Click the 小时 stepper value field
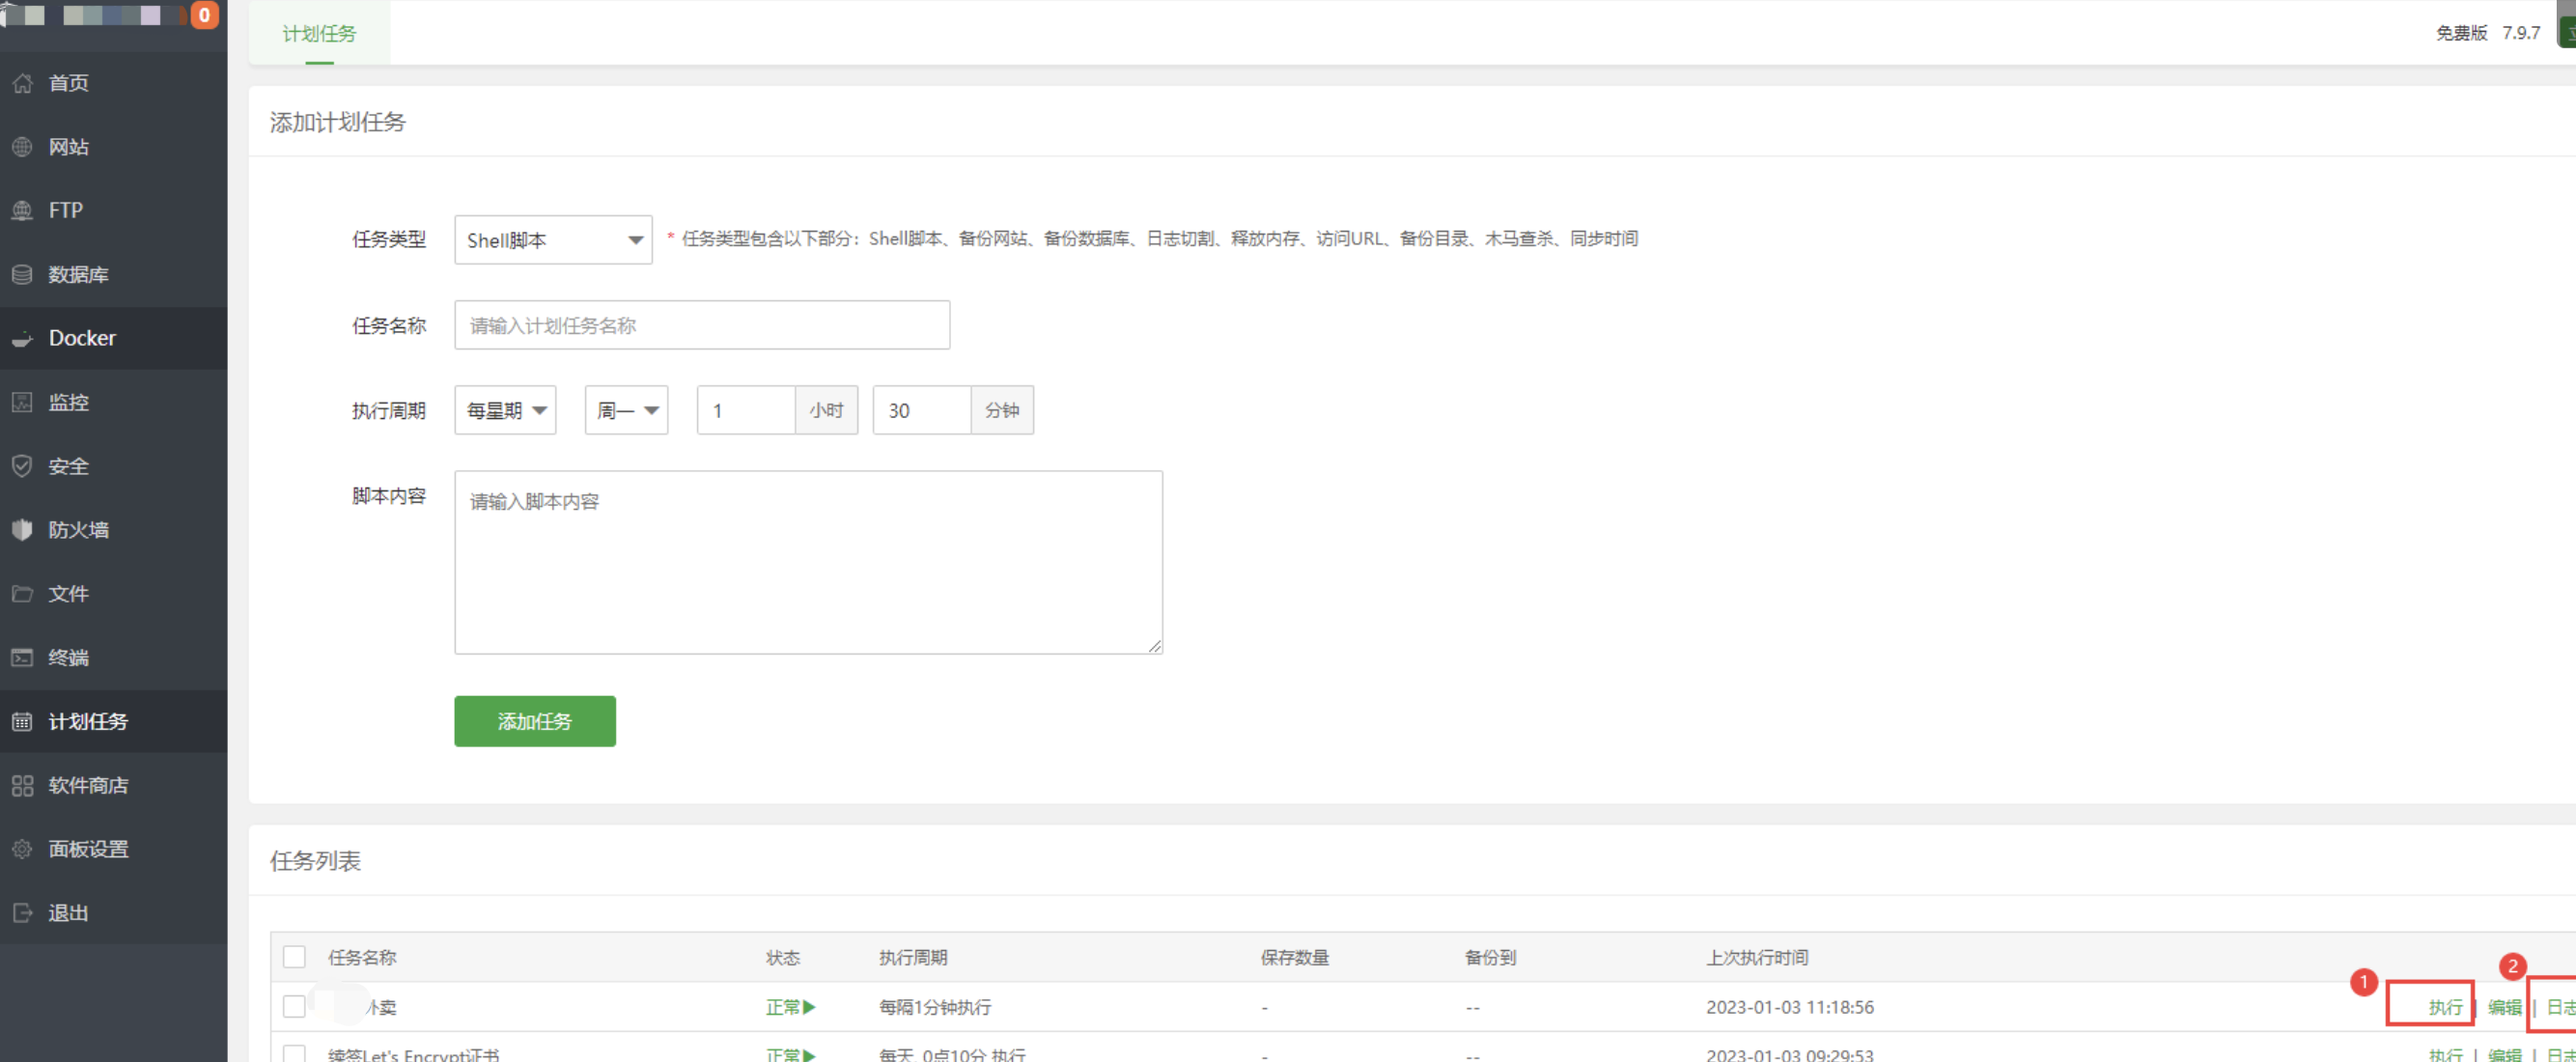Screen dimensions: 2576x1062 pos(741,409)
